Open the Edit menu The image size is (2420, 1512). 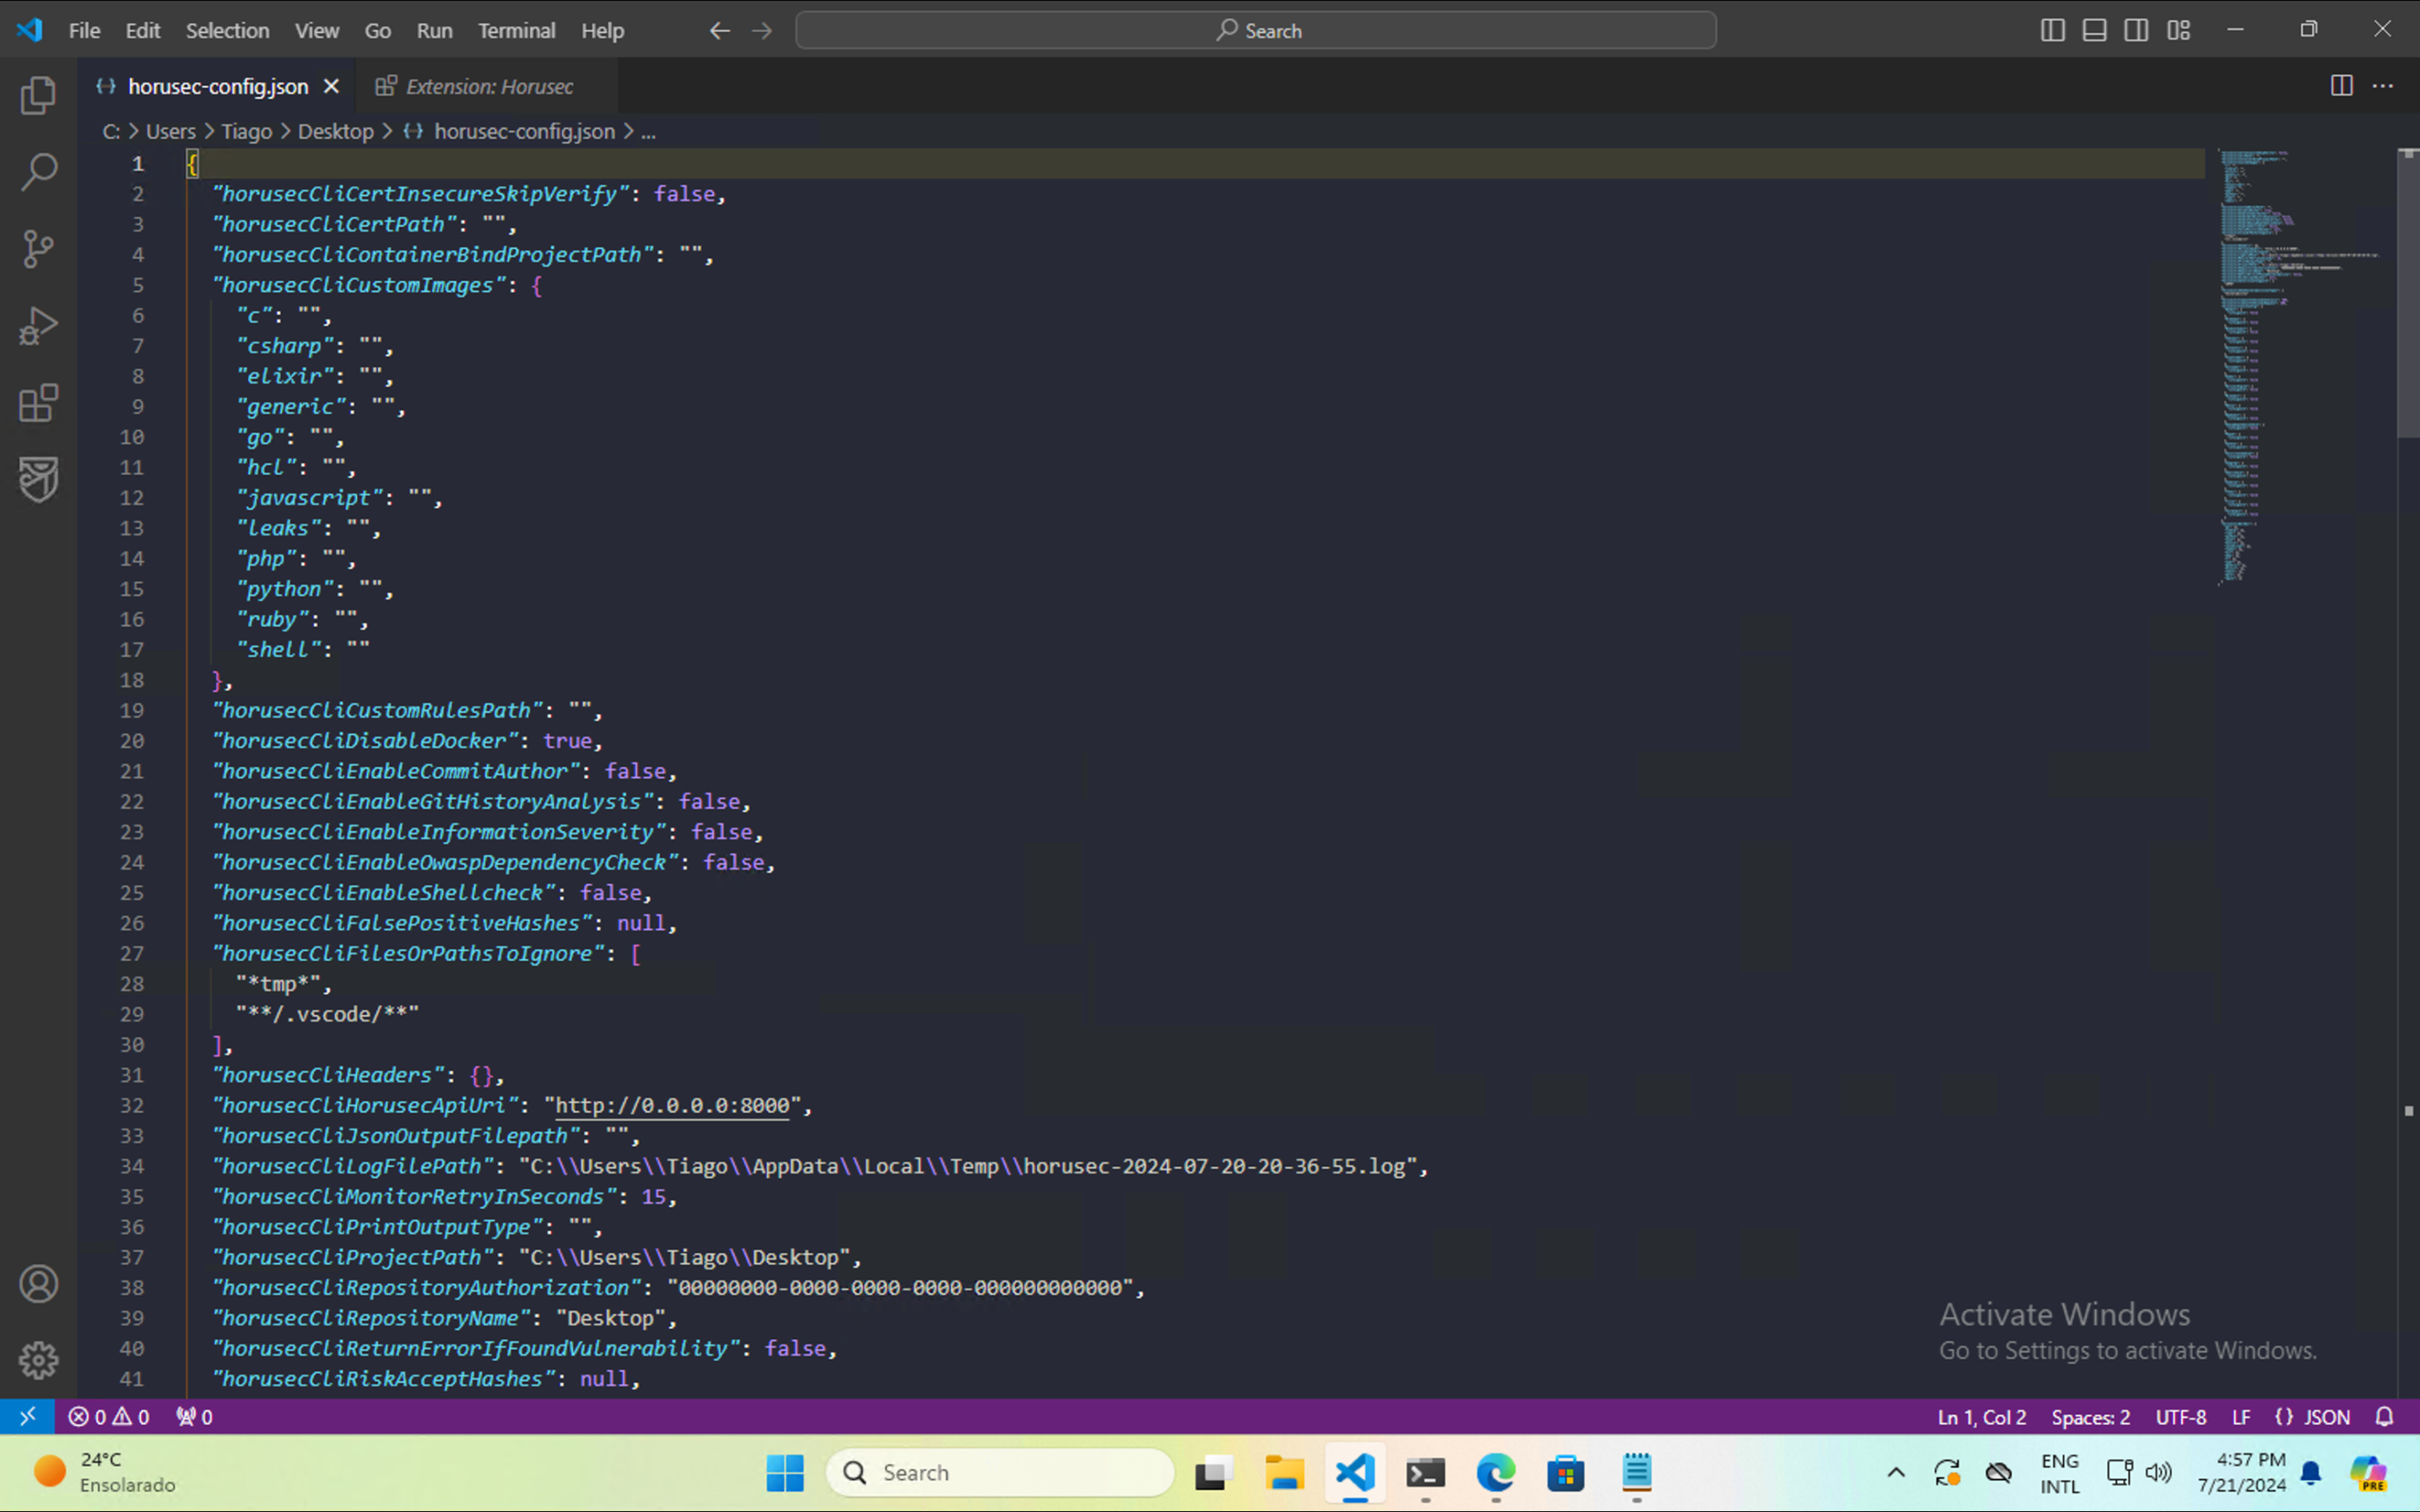pos(142,31)
